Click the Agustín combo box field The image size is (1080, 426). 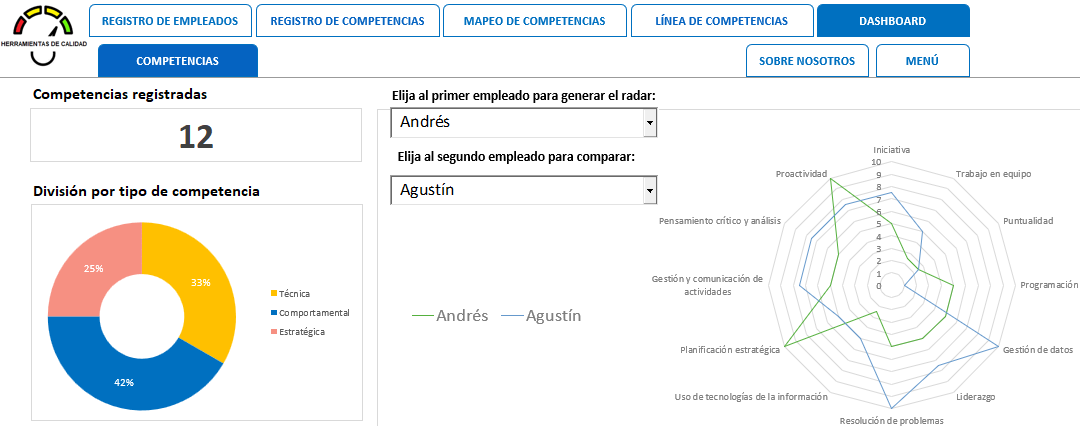pyautogui.click(x=516, y=190)
